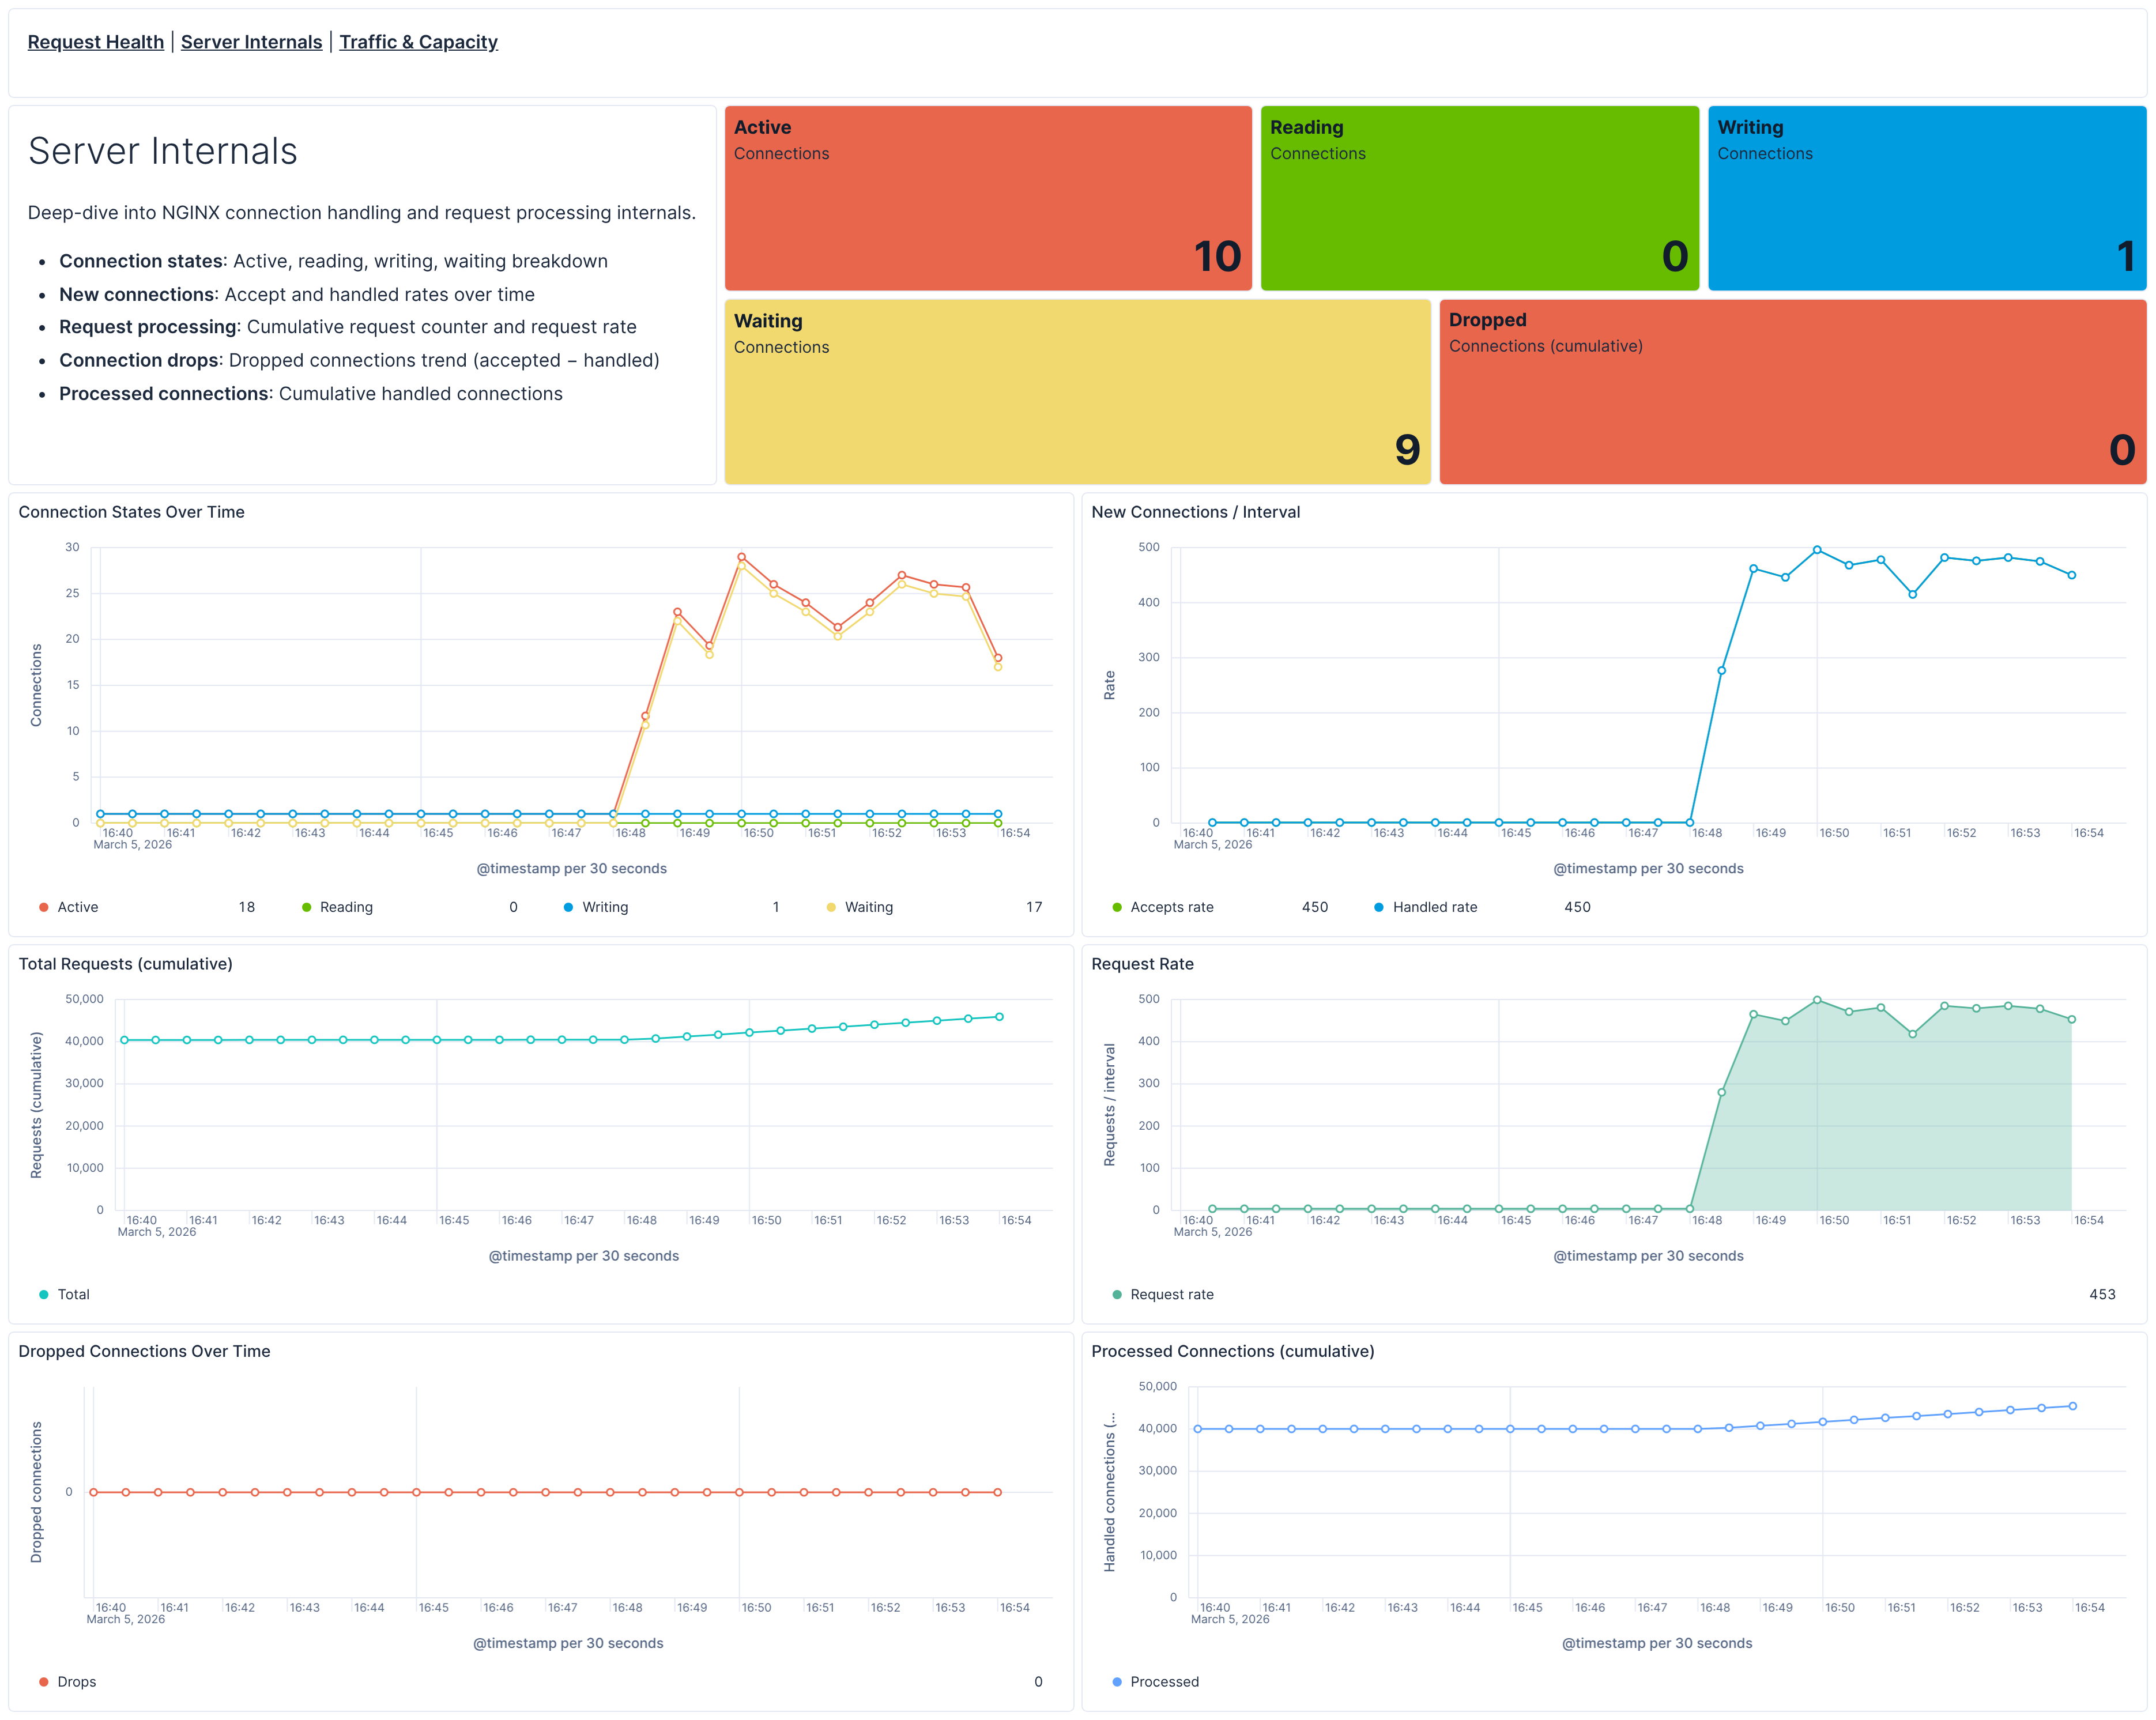Click the Connection States Over Time title
Screen dimensions: 2156x1720
pos(131,512)
